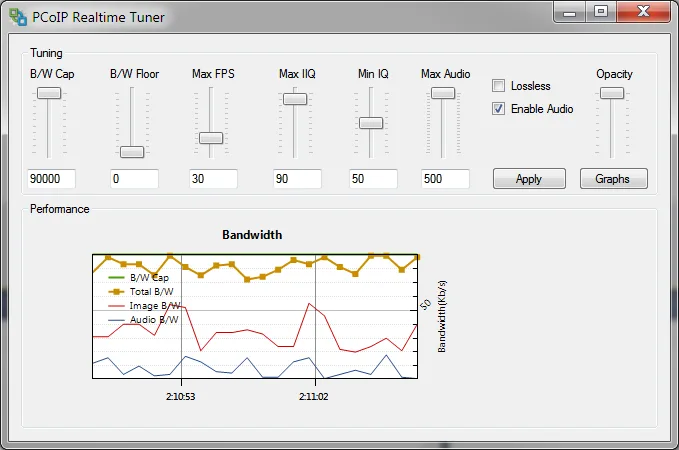Click the Perfomance group label
Image resolution: width=679 pixels, height=450 pixels.
60,209
